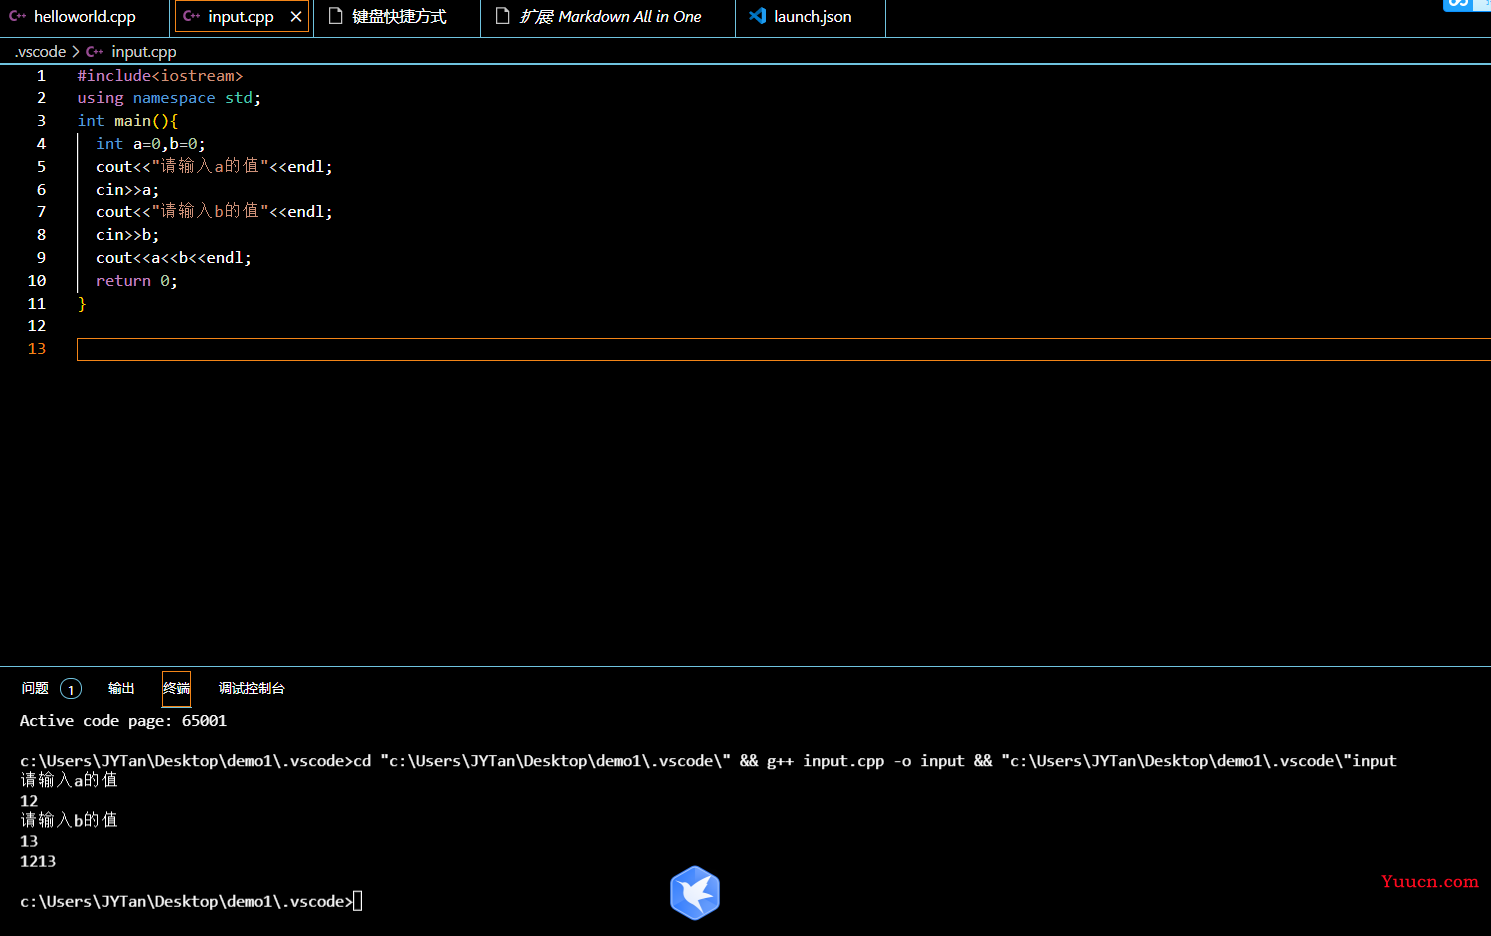Open the 扩展 Markdown All in One tab

click(x=609, y=17)
